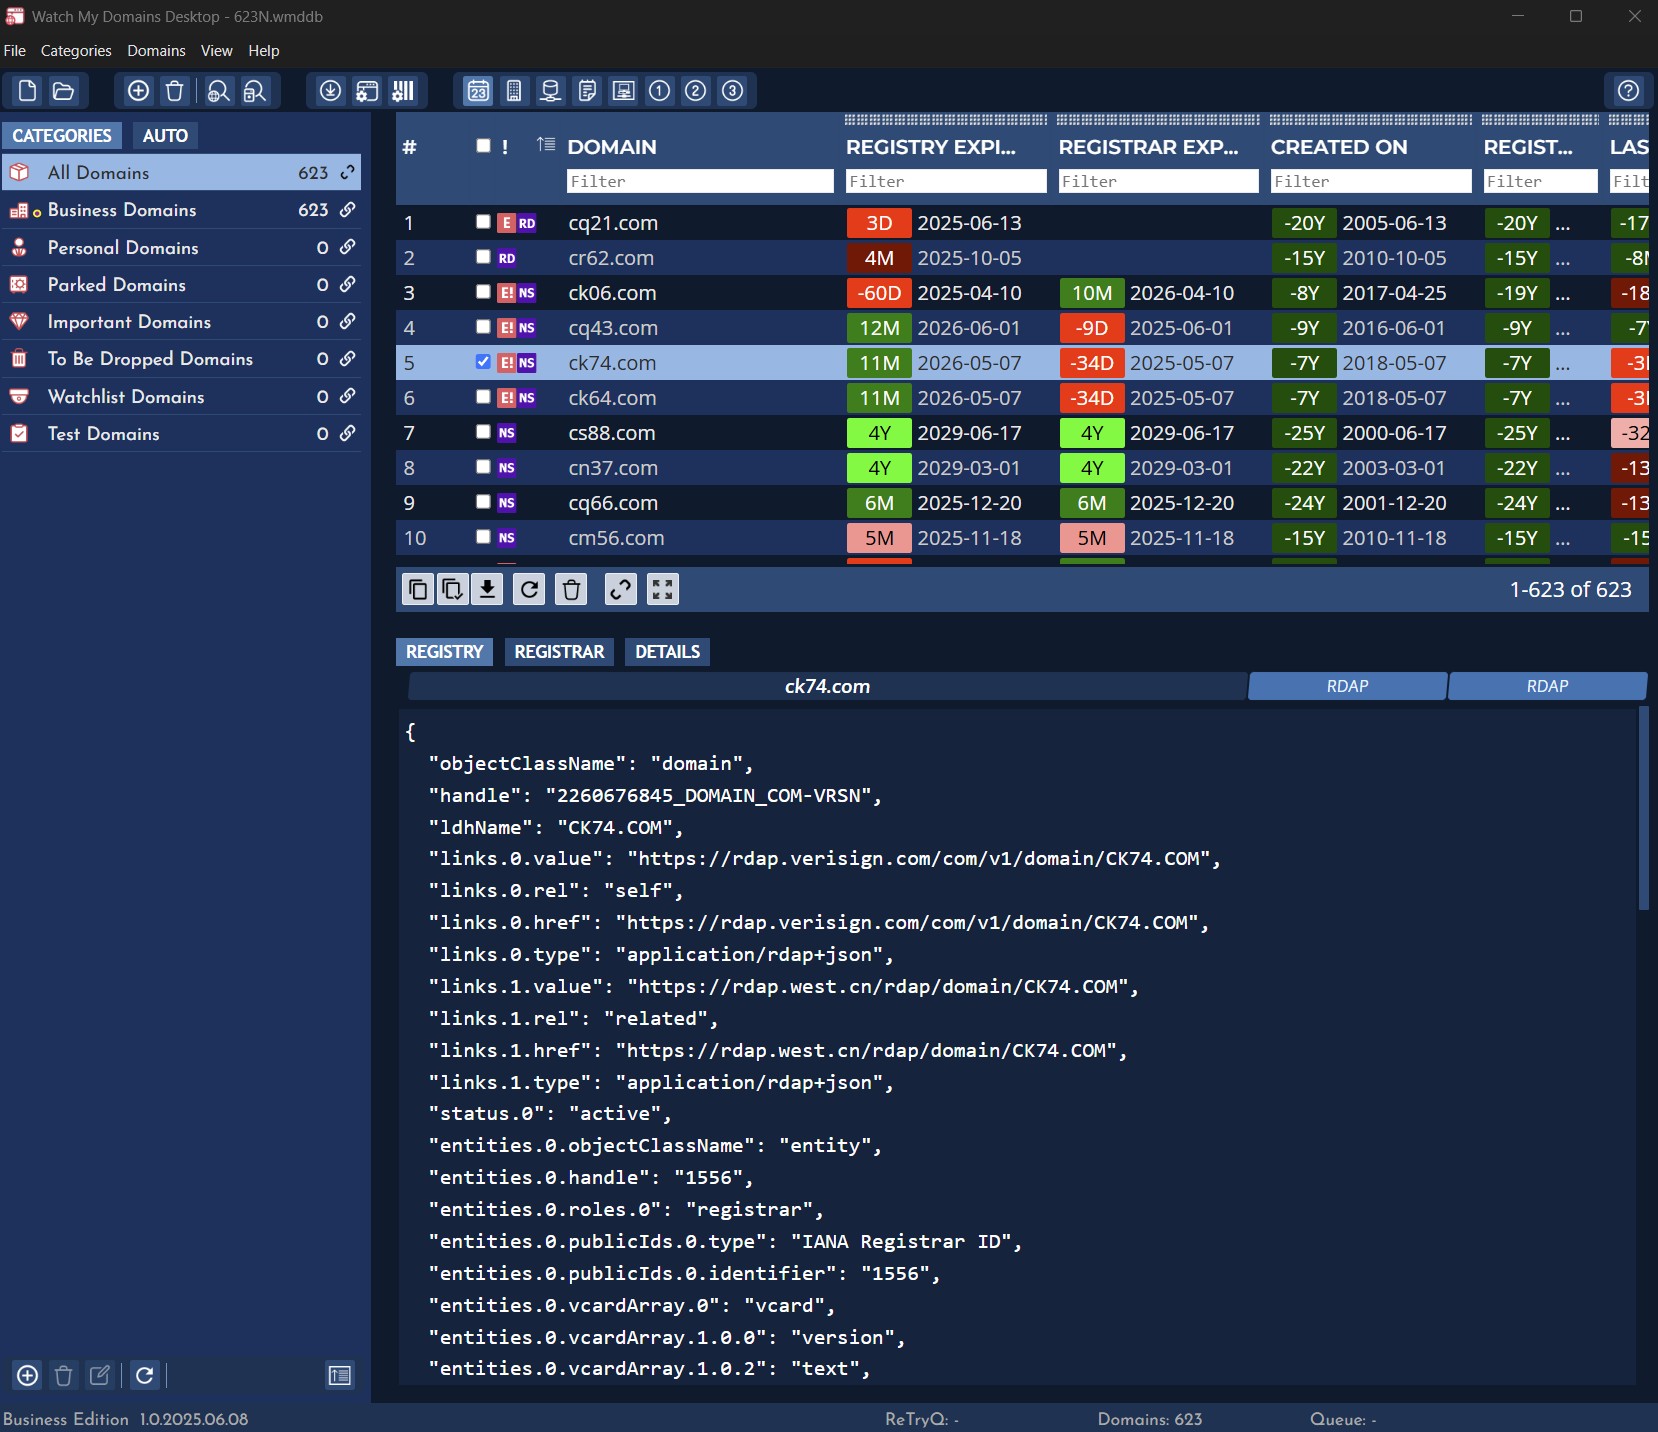Select the network server view icon

[550, 91]
